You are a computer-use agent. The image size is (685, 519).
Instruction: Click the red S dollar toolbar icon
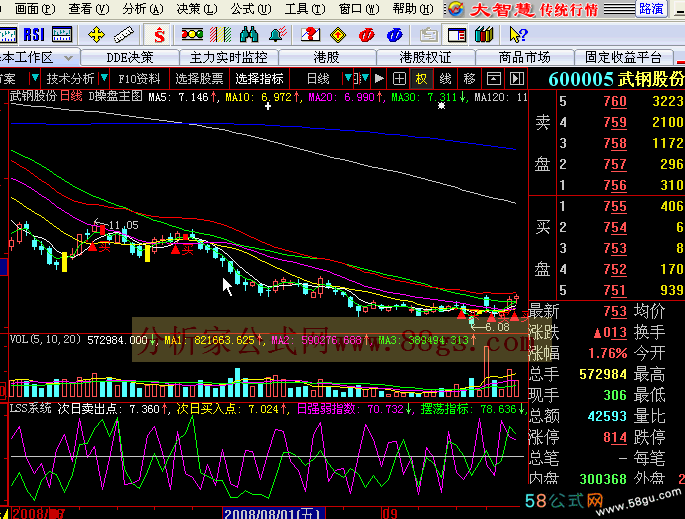(x=159, y=35)
